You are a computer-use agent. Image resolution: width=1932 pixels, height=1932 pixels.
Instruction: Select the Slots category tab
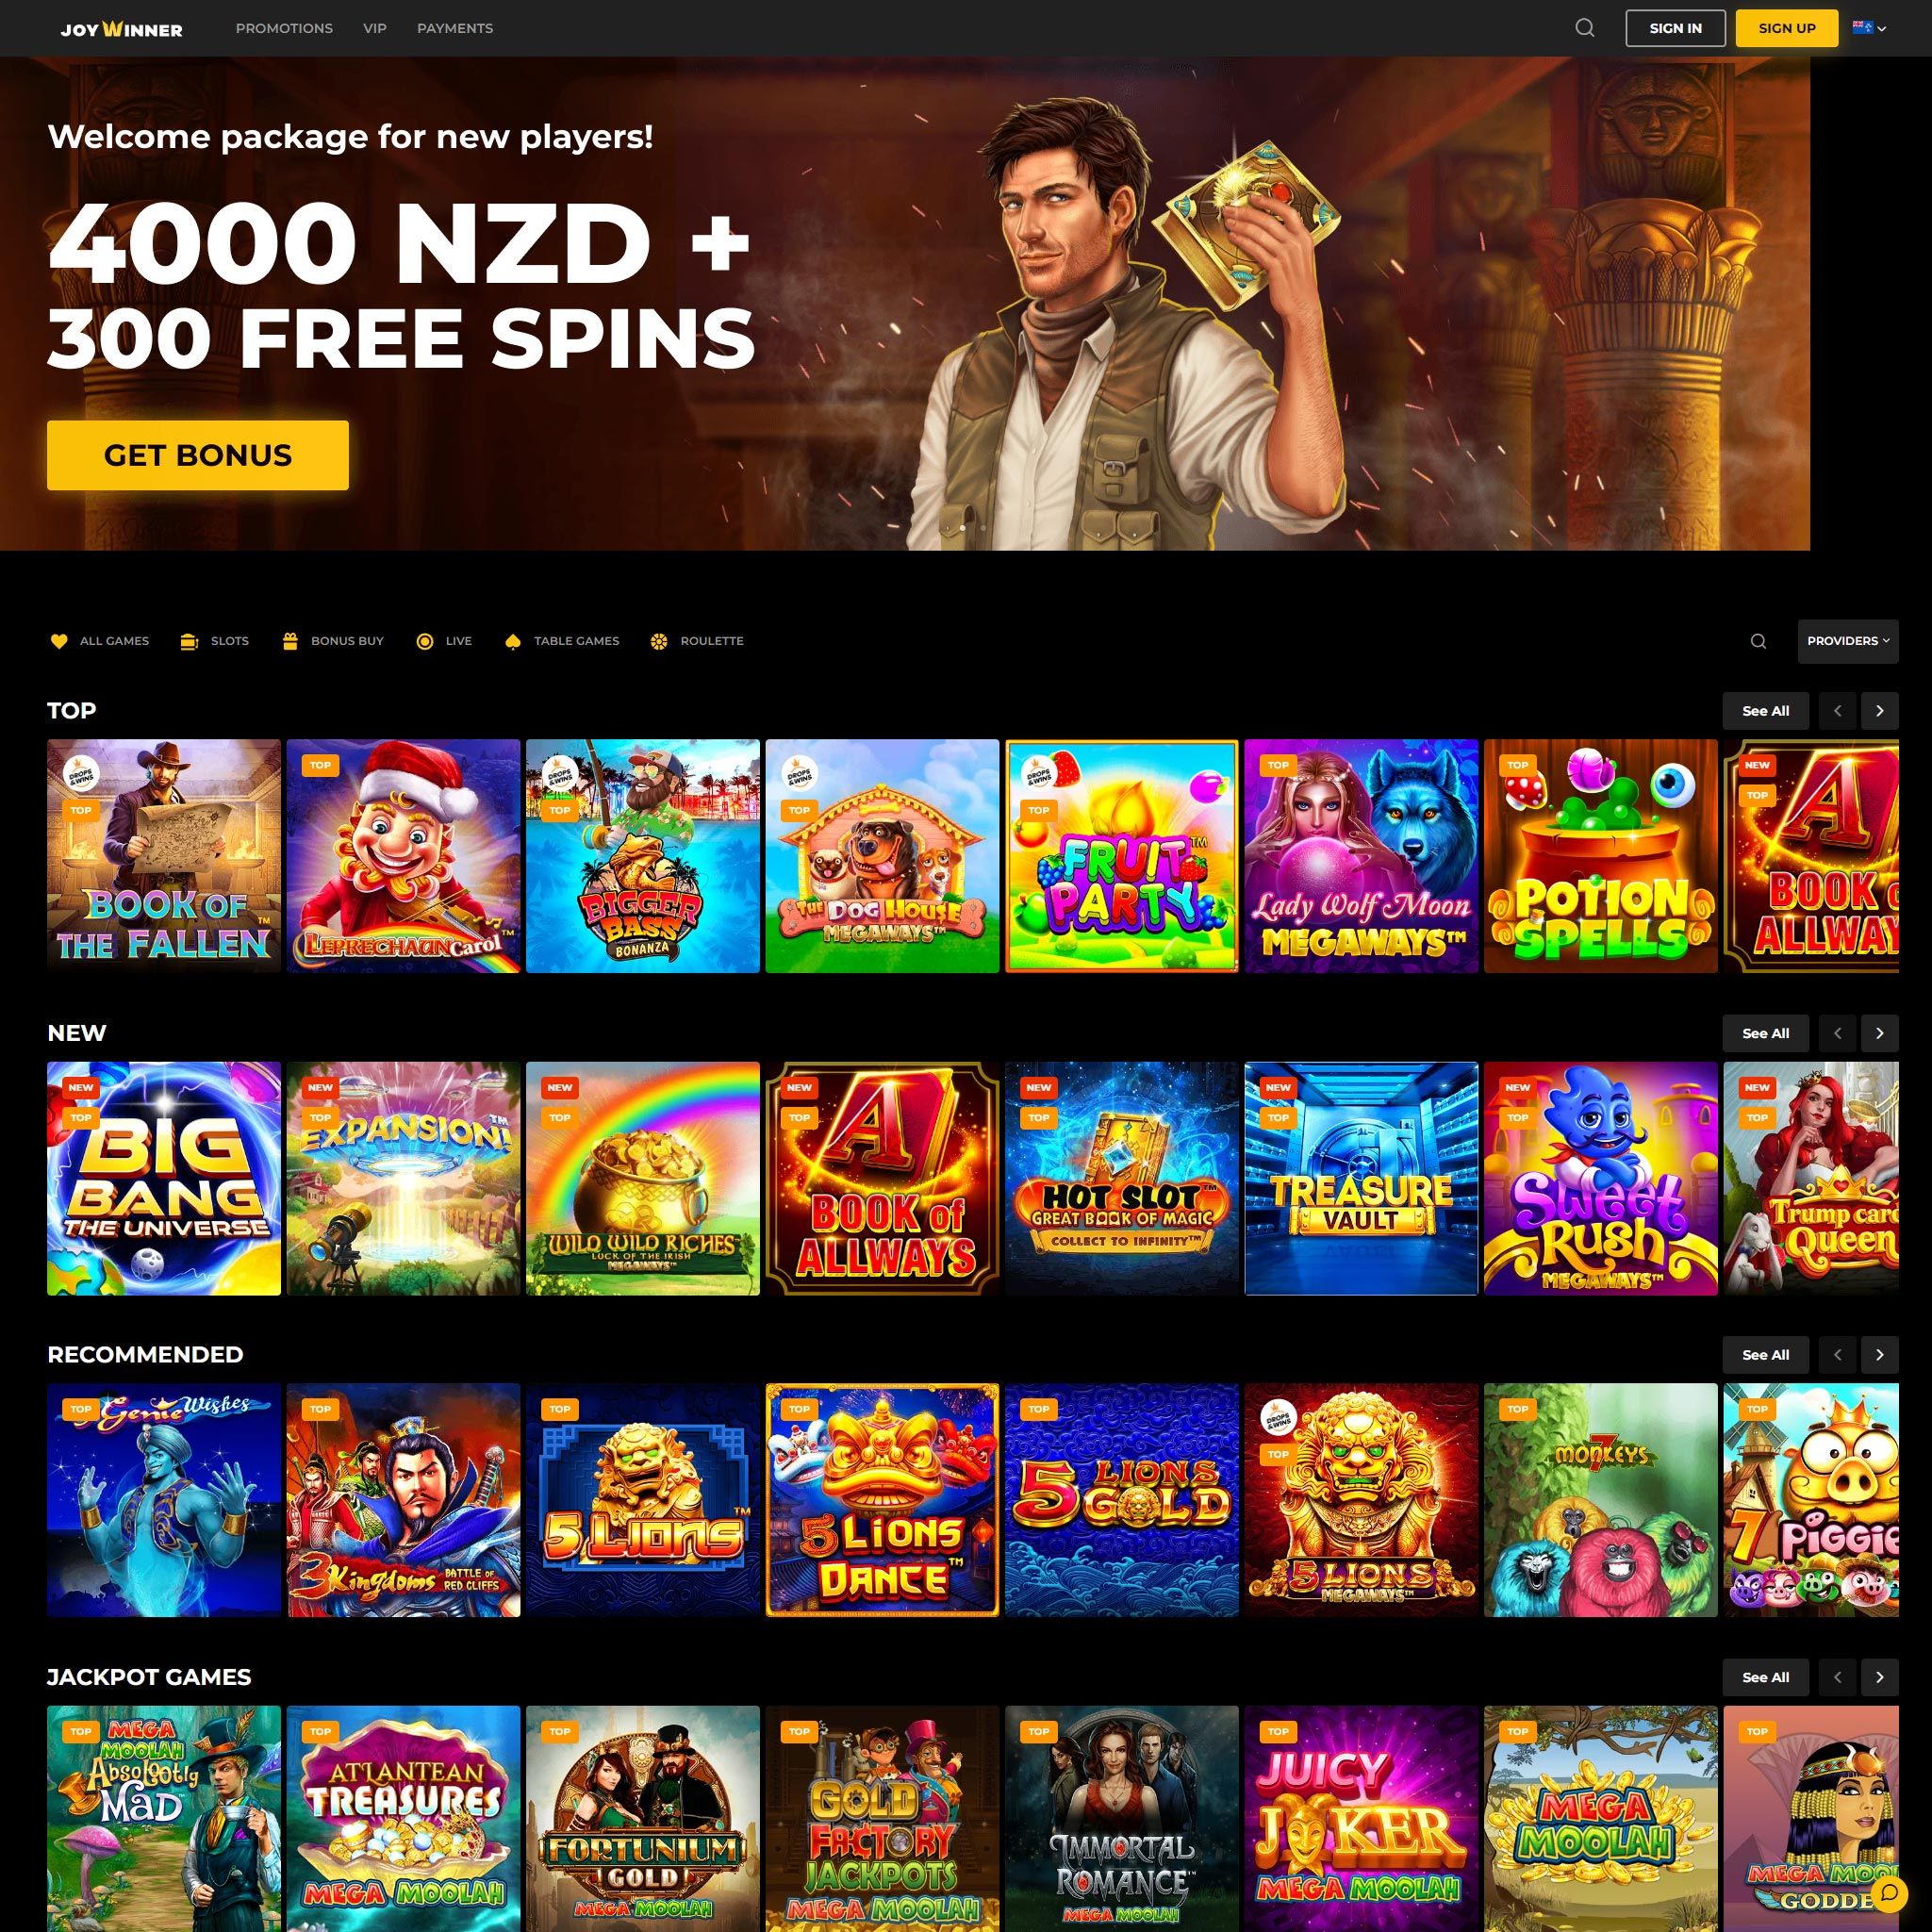[x=214, y=641]
